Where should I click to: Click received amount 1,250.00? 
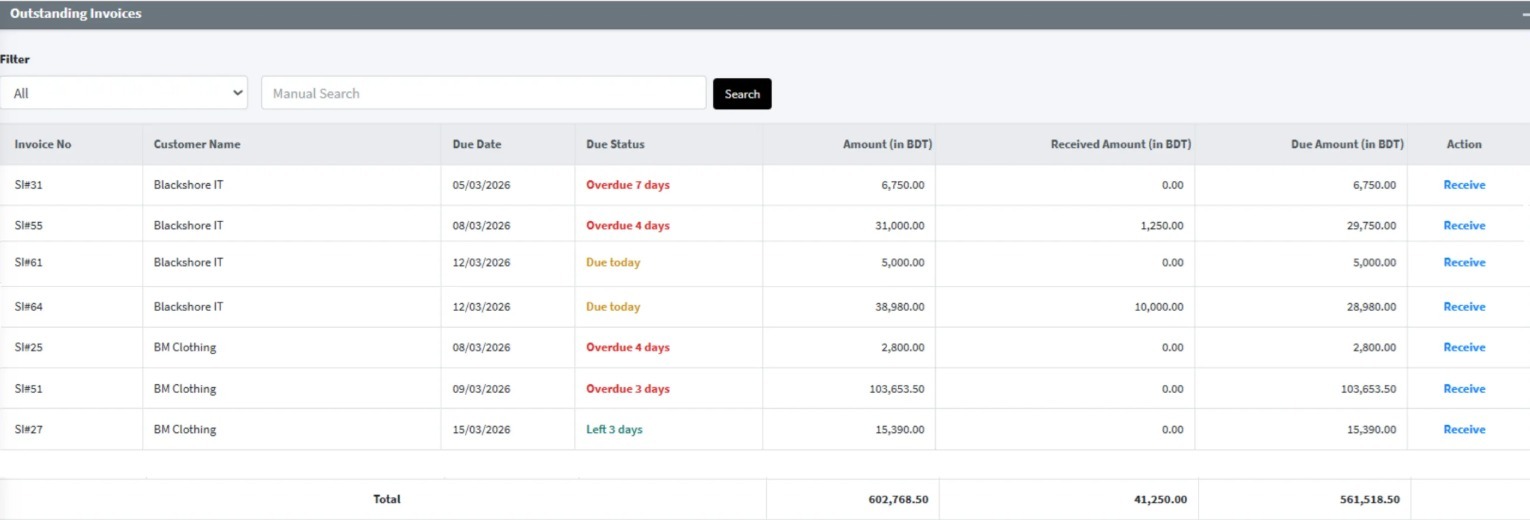(1162, 226)
